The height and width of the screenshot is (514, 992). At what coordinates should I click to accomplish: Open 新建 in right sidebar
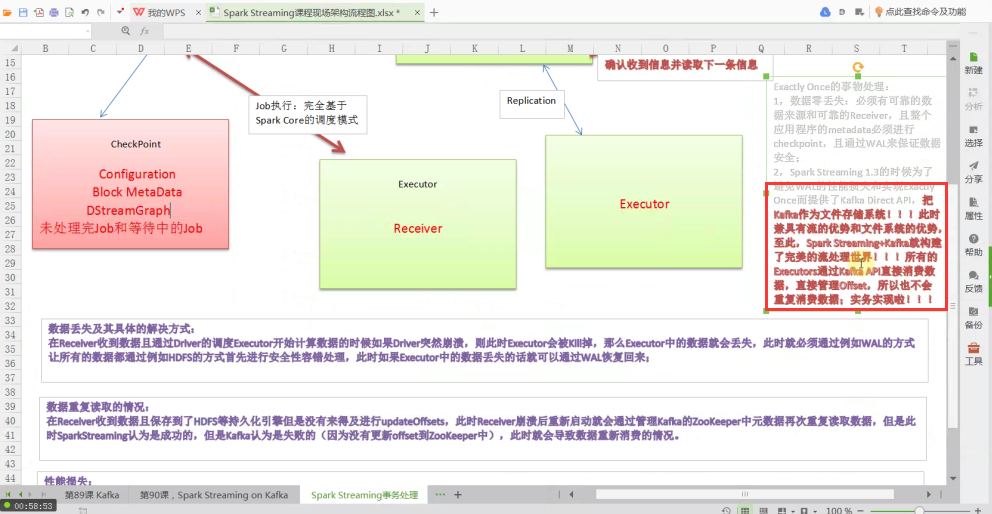[x=974, y=61]
